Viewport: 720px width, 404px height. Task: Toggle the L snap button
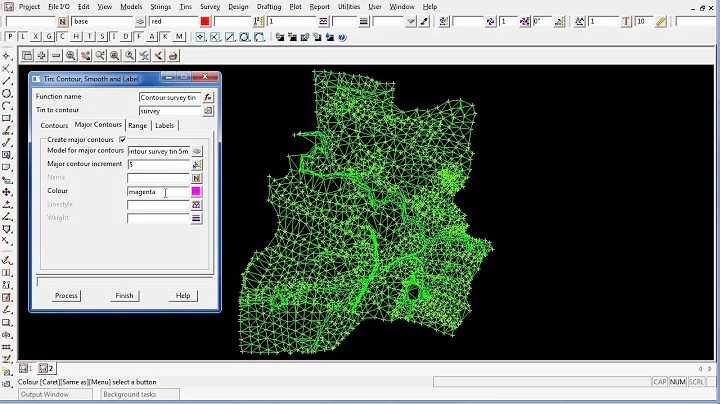(x=23, y=37)
